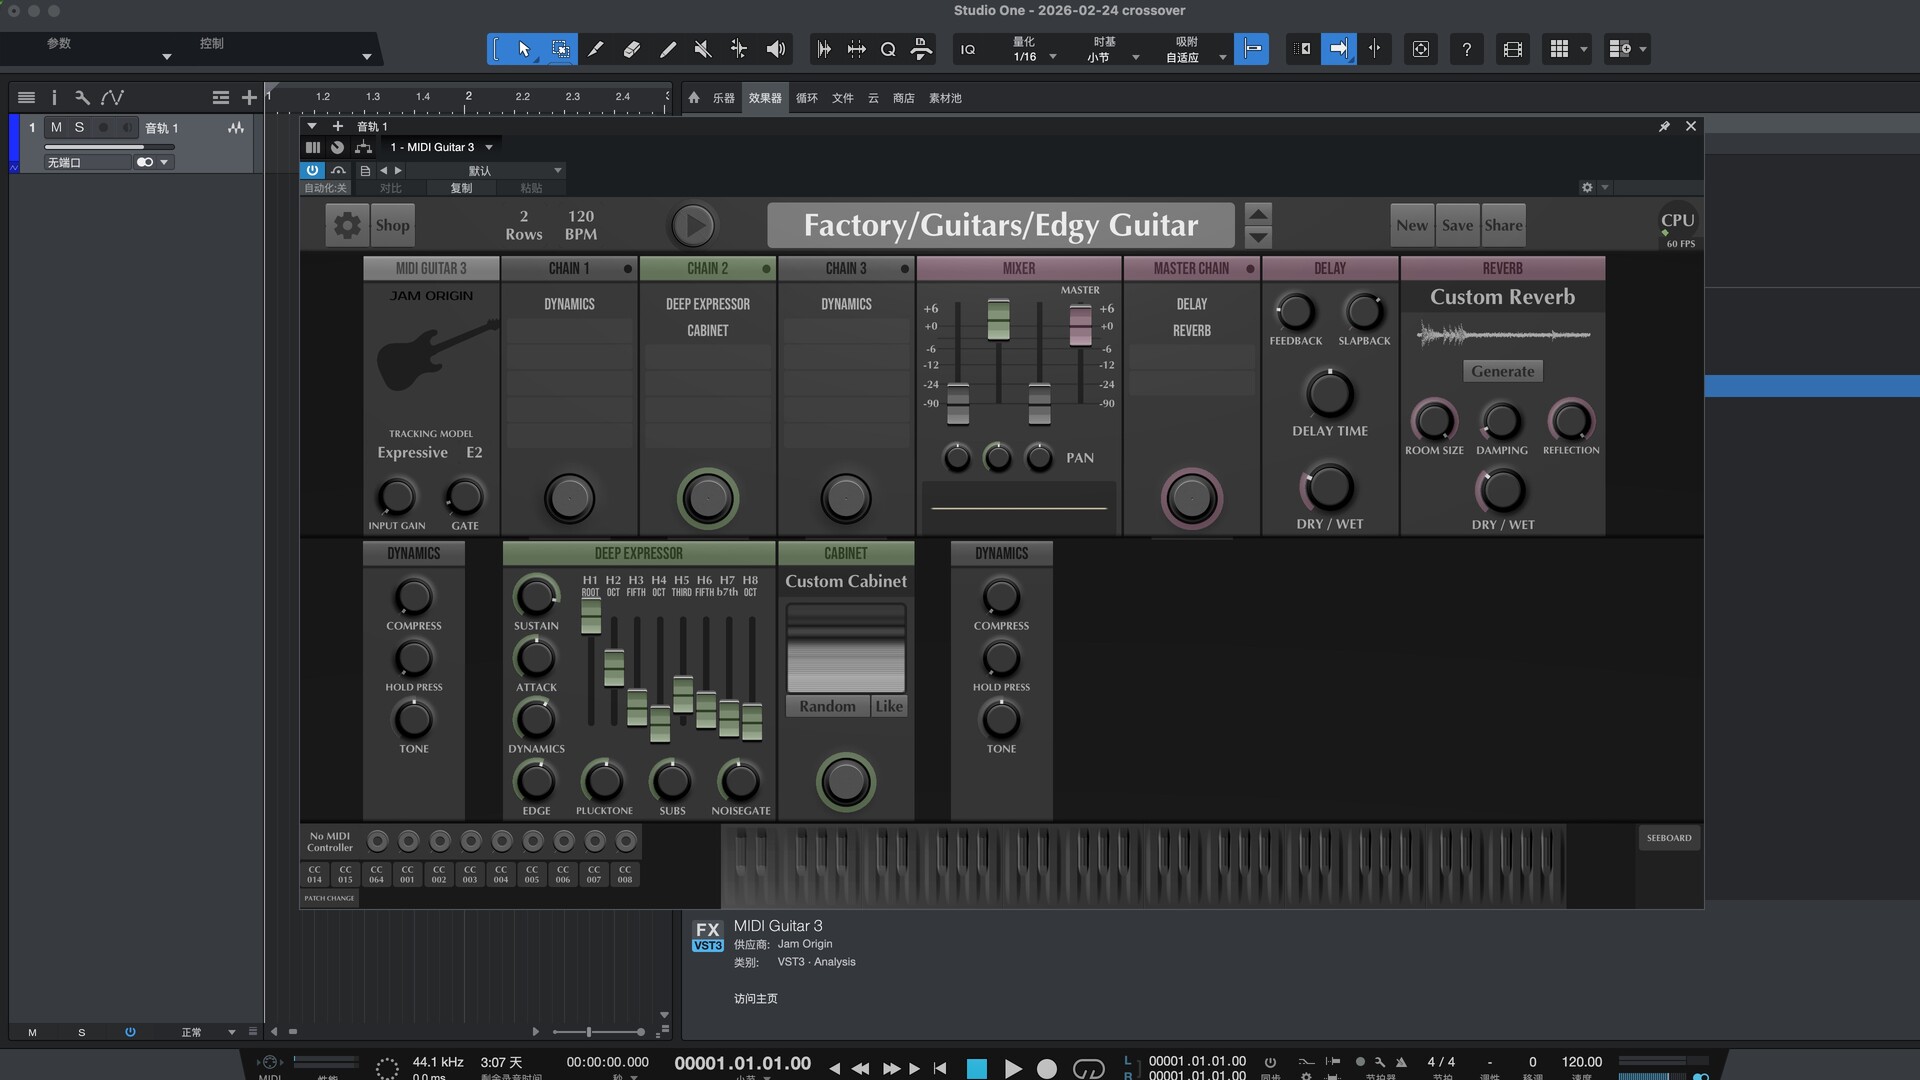Viewport: 1920px width, 1080px height.
Task: Click the video player film icon
Action: (1512, 49)
